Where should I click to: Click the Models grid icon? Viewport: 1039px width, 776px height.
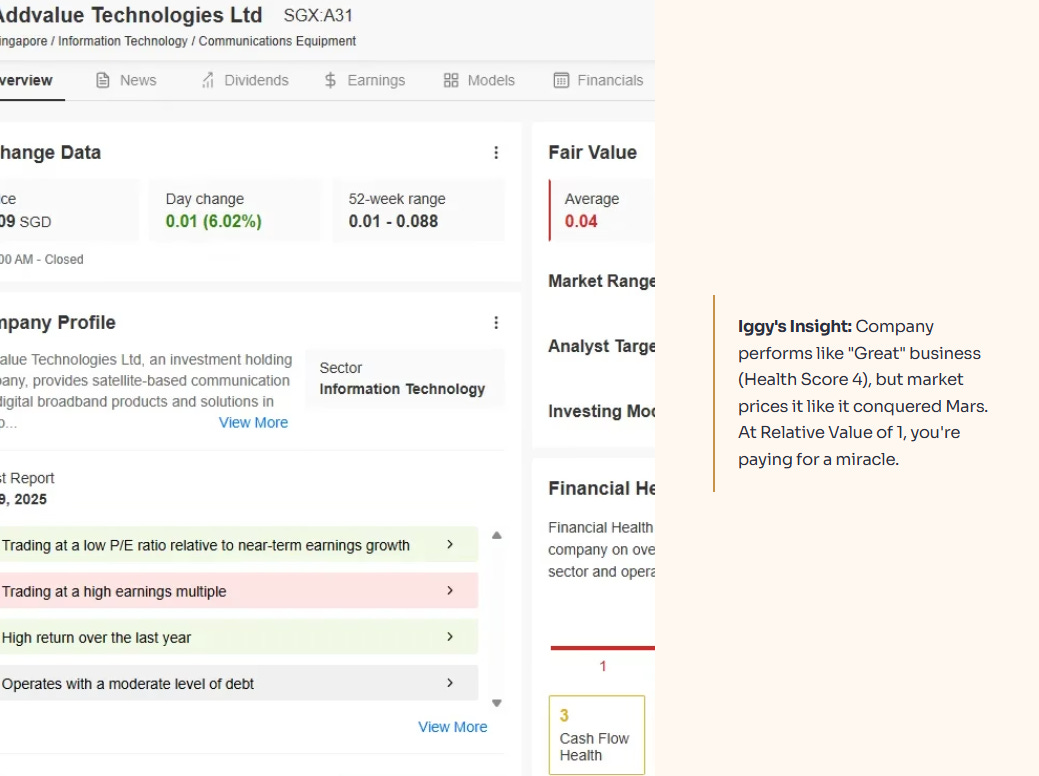coord(451,80)
